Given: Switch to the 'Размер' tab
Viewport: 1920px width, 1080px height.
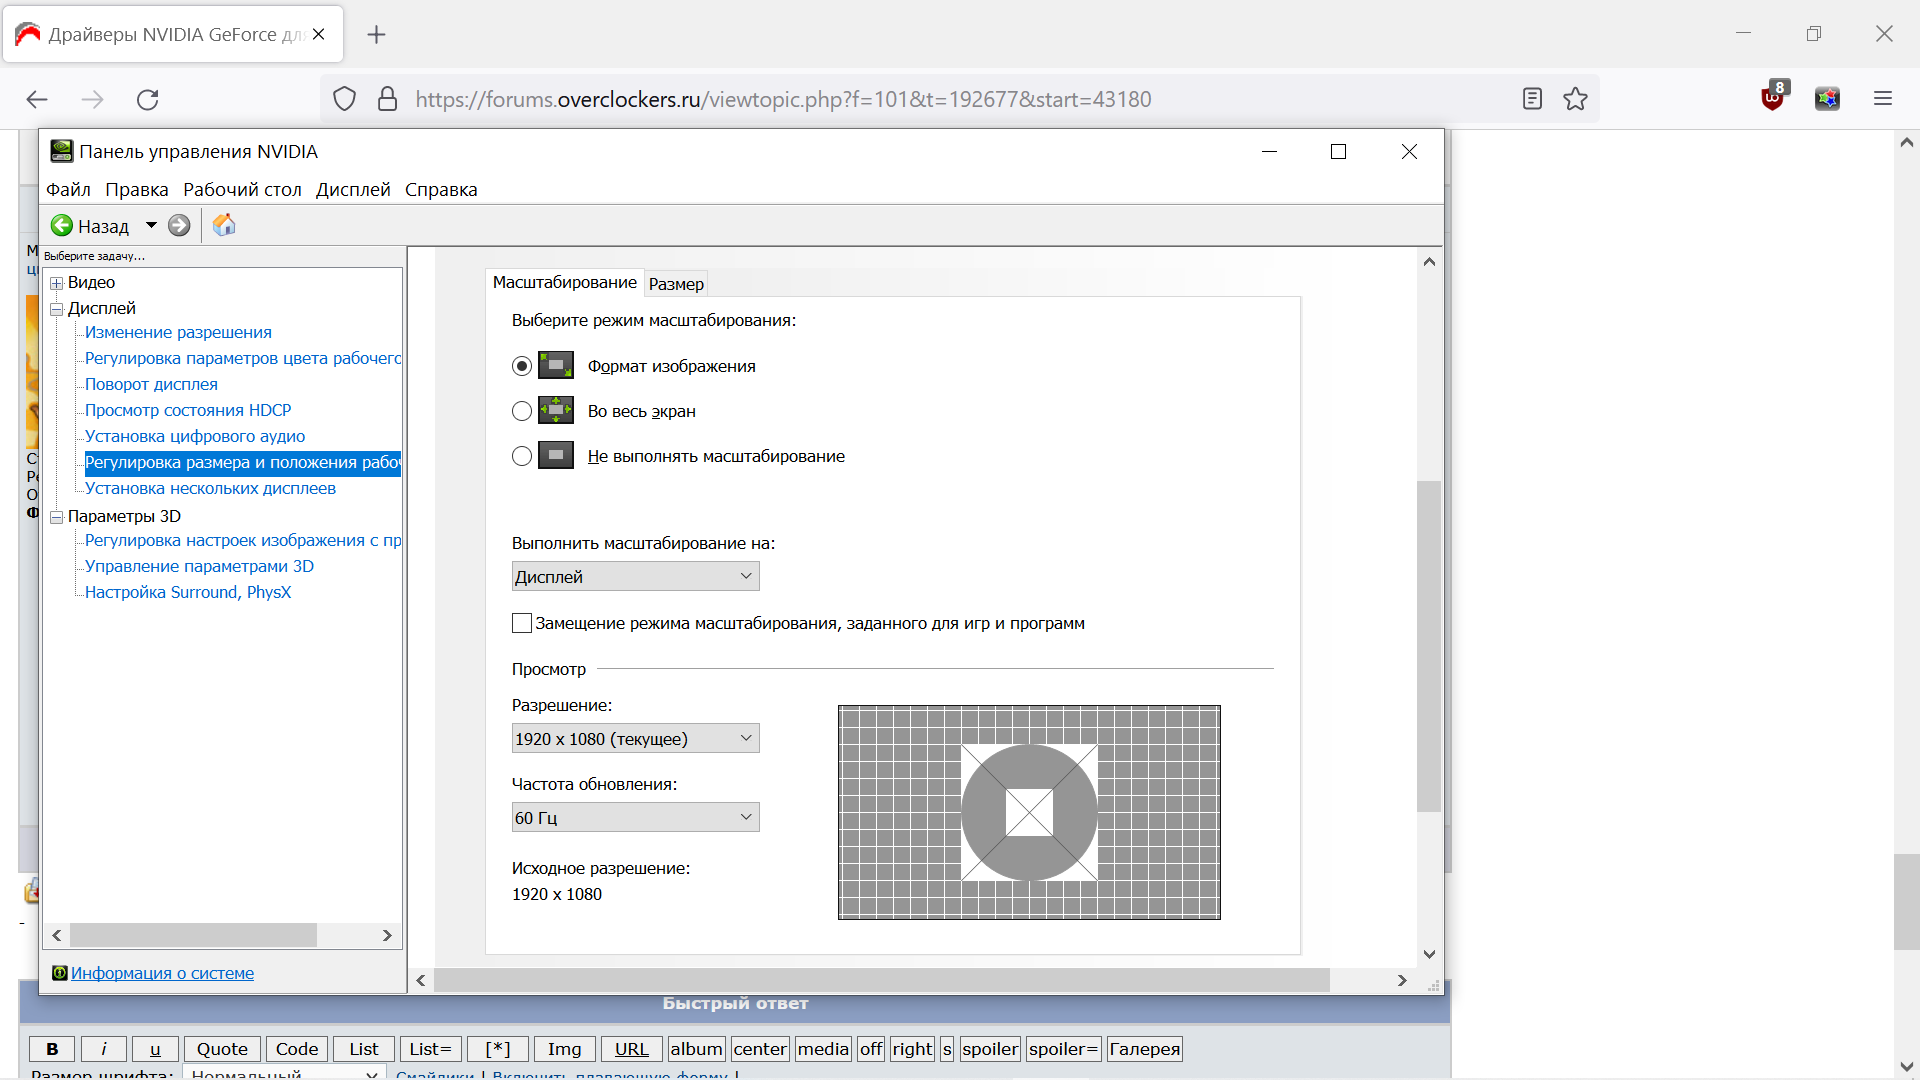Looking at the screenshot, I should pyautogui.click(x=676, y=284).
